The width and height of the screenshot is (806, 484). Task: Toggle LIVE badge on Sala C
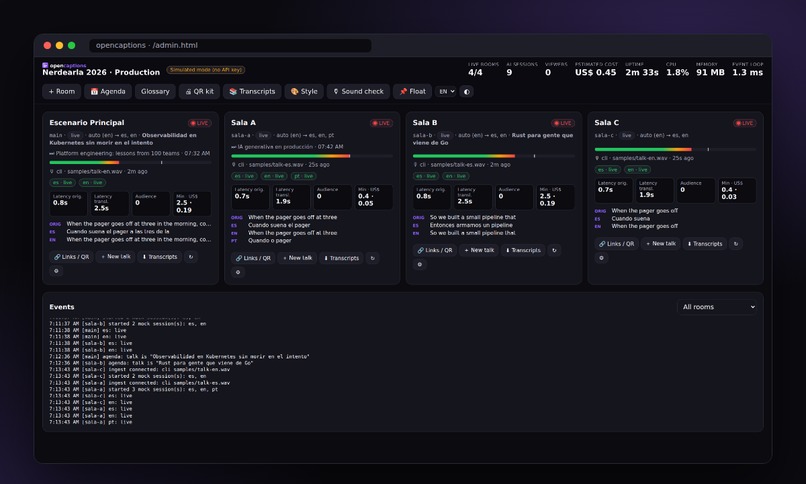(744, 123)
